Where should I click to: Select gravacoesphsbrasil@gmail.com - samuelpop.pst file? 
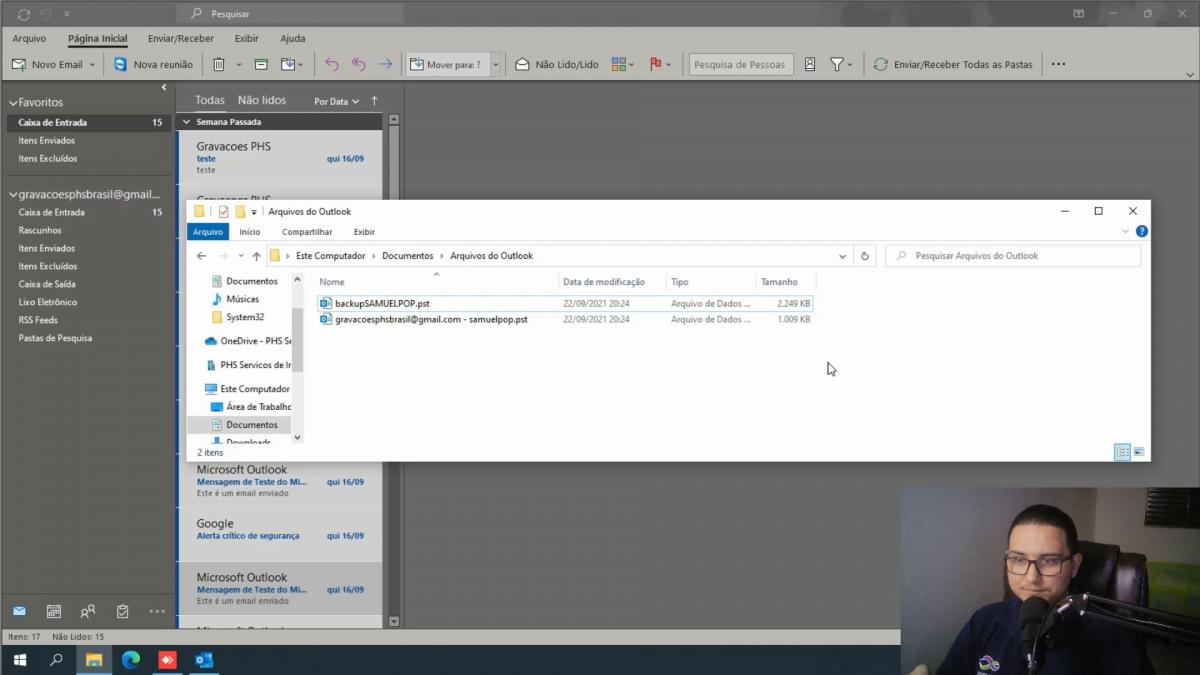tap(565, 319)
